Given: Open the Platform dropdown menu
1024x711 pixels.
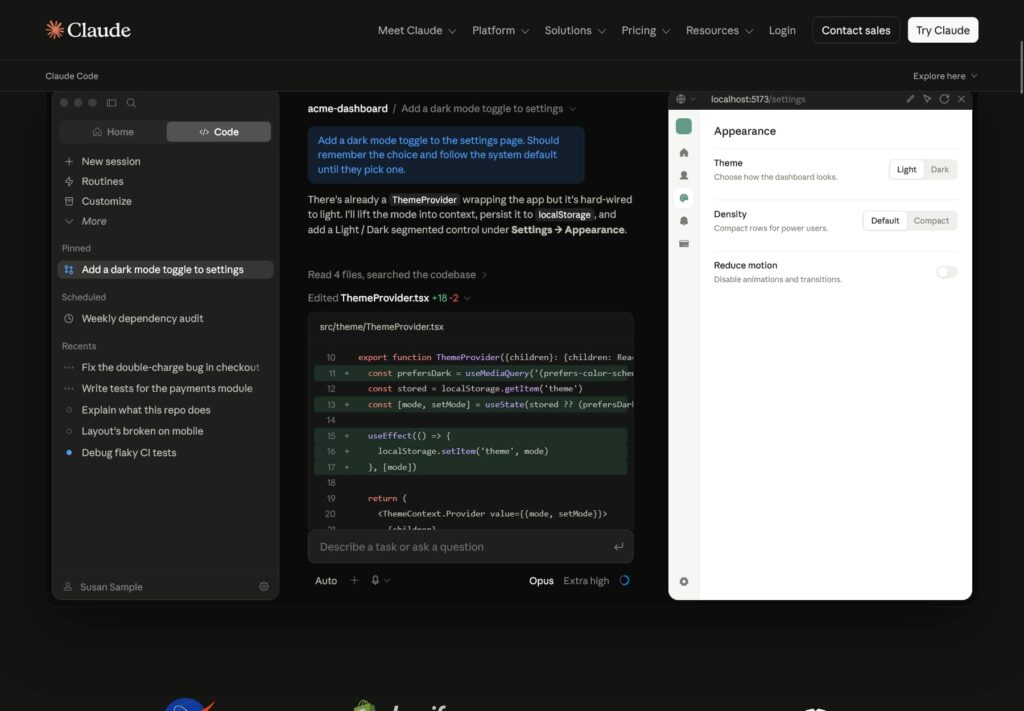Looking at the screenshot, I should pyautogui.click(x=500, y=30).
